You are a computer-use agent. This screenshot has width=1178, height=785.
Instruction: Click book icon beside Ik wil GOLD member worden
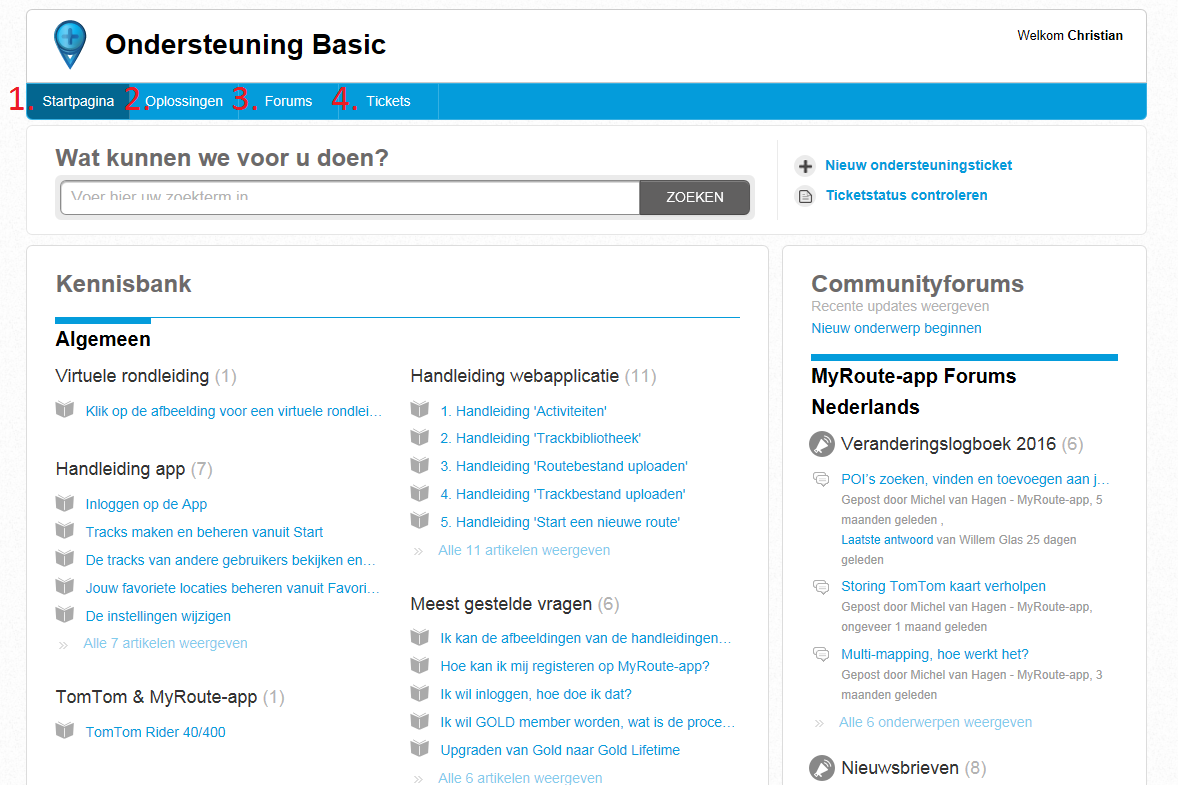pyautogui.click(x=419, y=721)
